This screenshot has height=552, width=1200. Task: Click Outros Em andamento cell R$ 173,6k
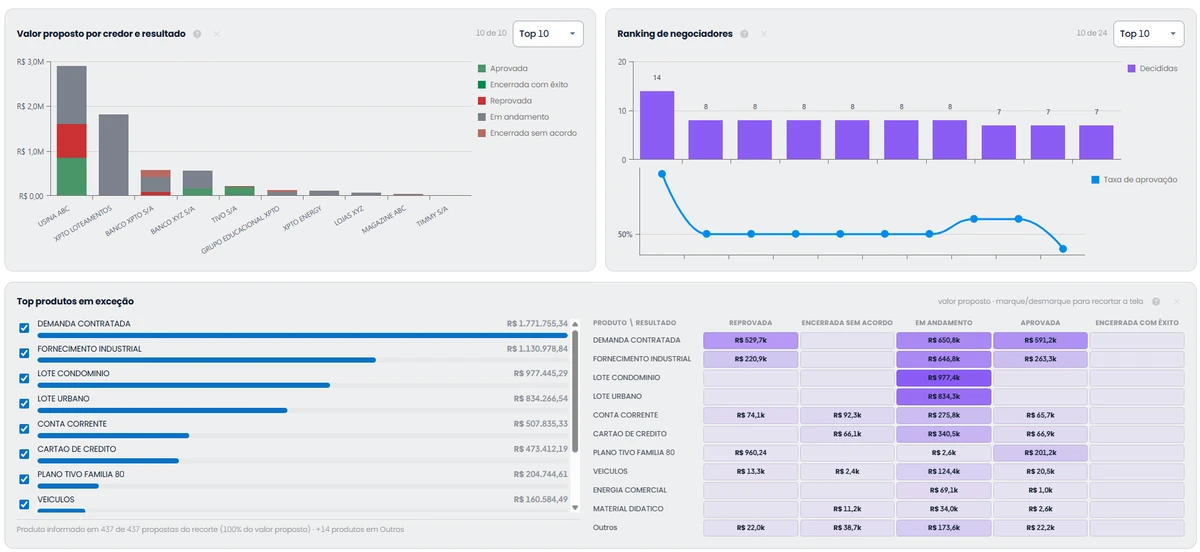coord(943,528)
